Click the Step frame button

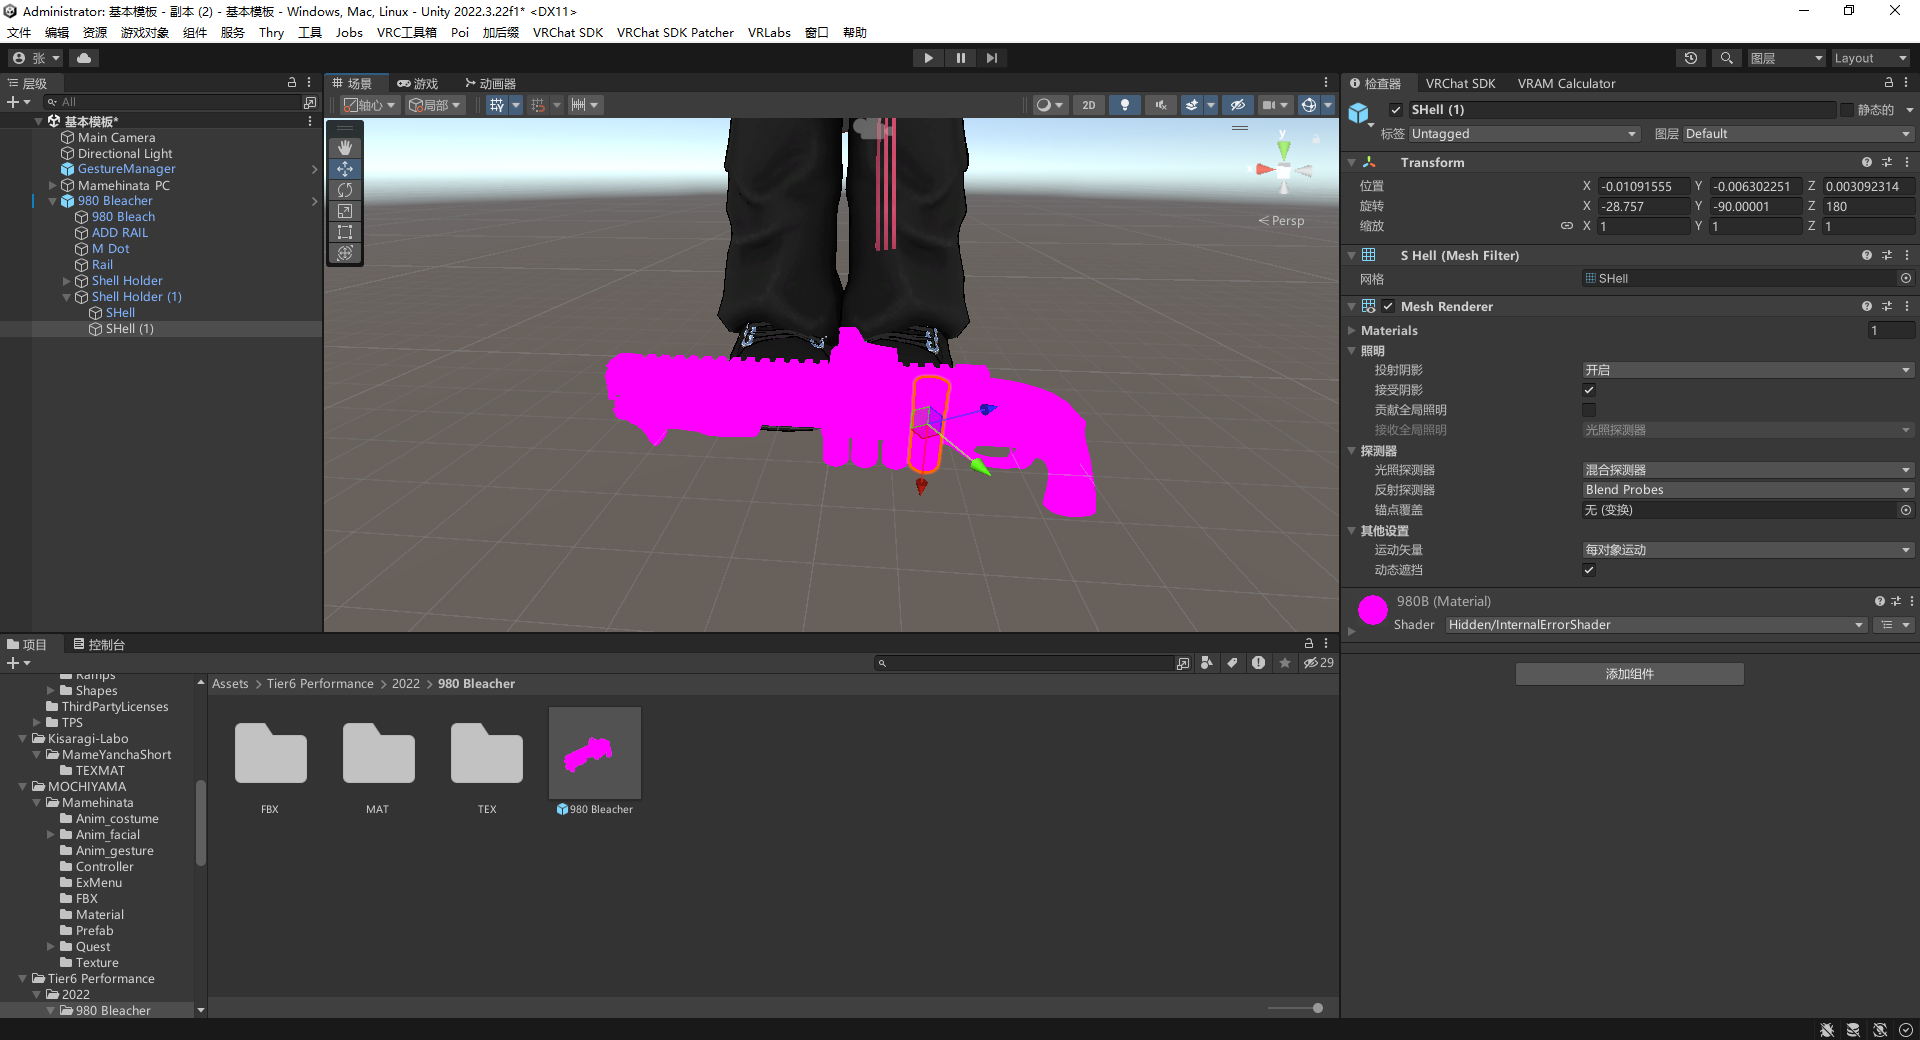(x=991, y=58)
